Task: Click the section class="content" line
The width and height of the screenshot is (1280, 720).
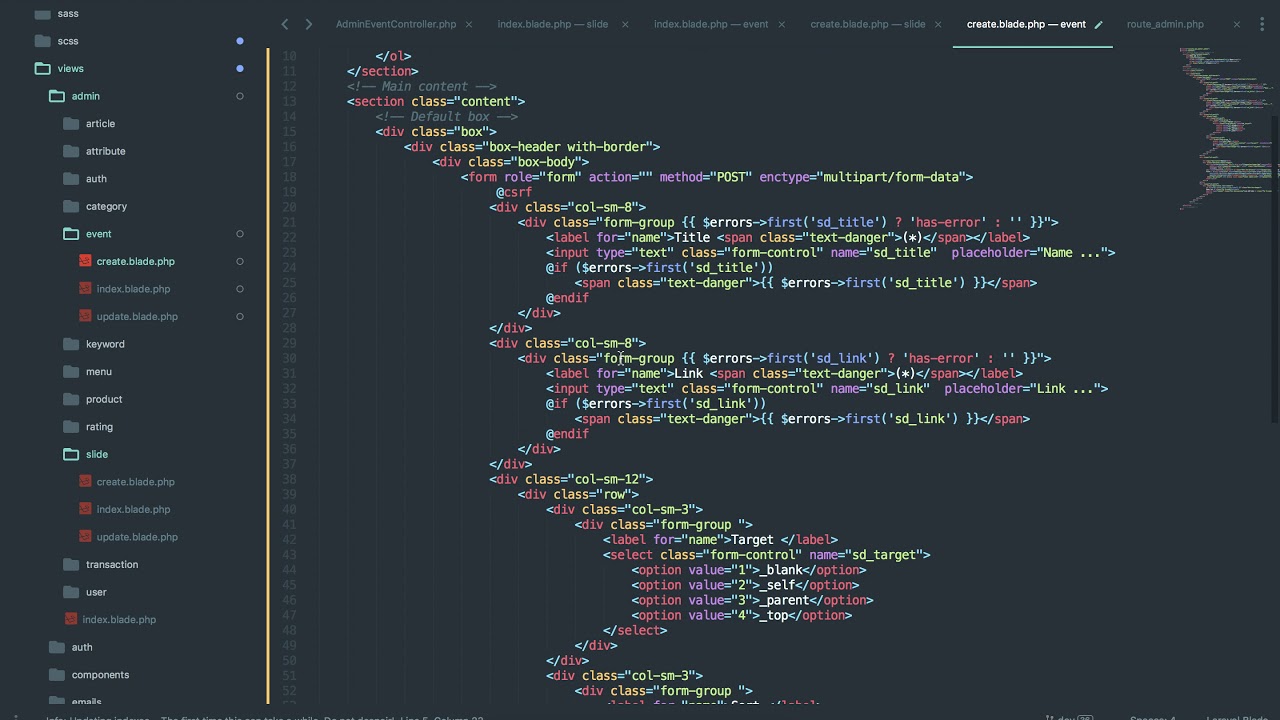Action: [x=436, y=101]
